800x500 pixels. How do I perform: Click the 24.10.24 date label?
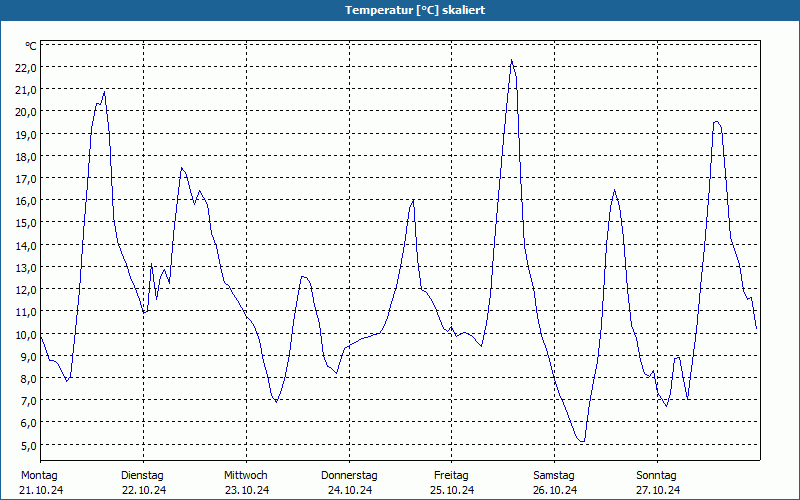click(350, 490)
